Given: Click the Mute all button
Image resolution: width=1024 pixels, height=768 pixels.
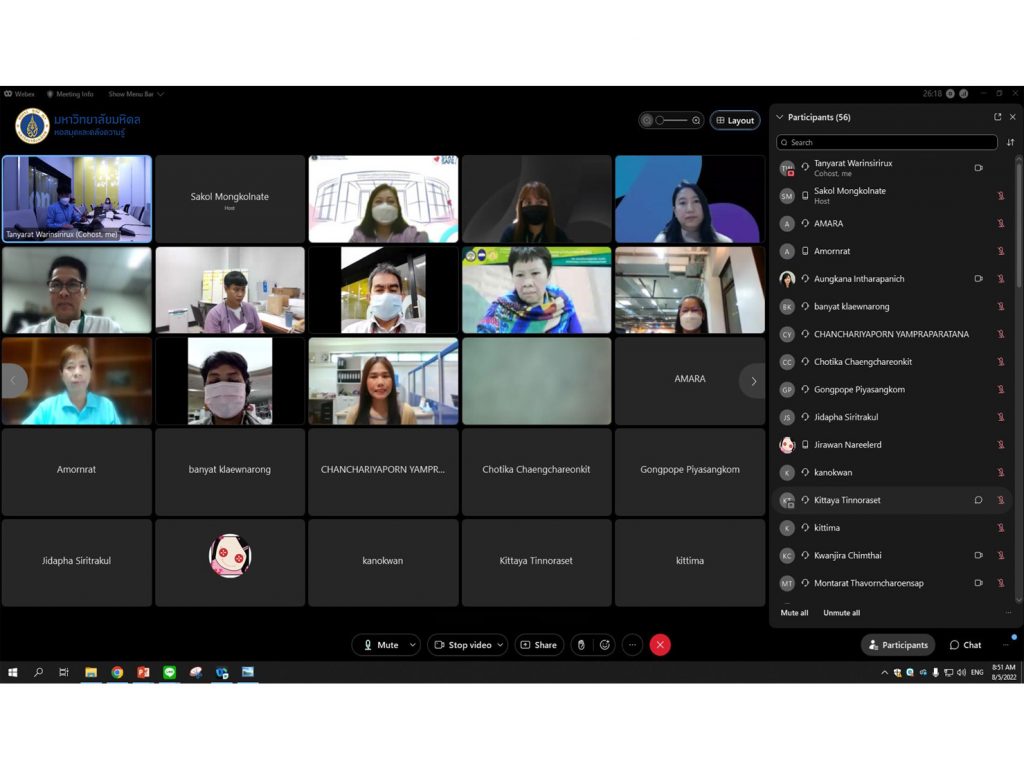Looking at the screenshot, I should [794, 613].
